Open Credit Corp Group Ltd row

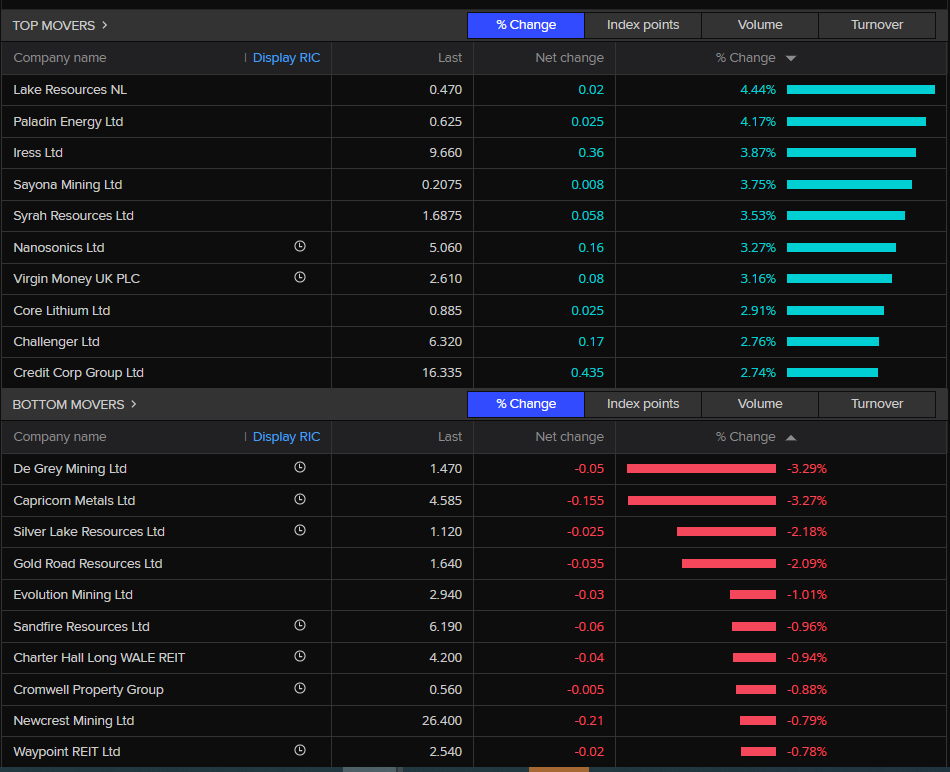(474, 373)
